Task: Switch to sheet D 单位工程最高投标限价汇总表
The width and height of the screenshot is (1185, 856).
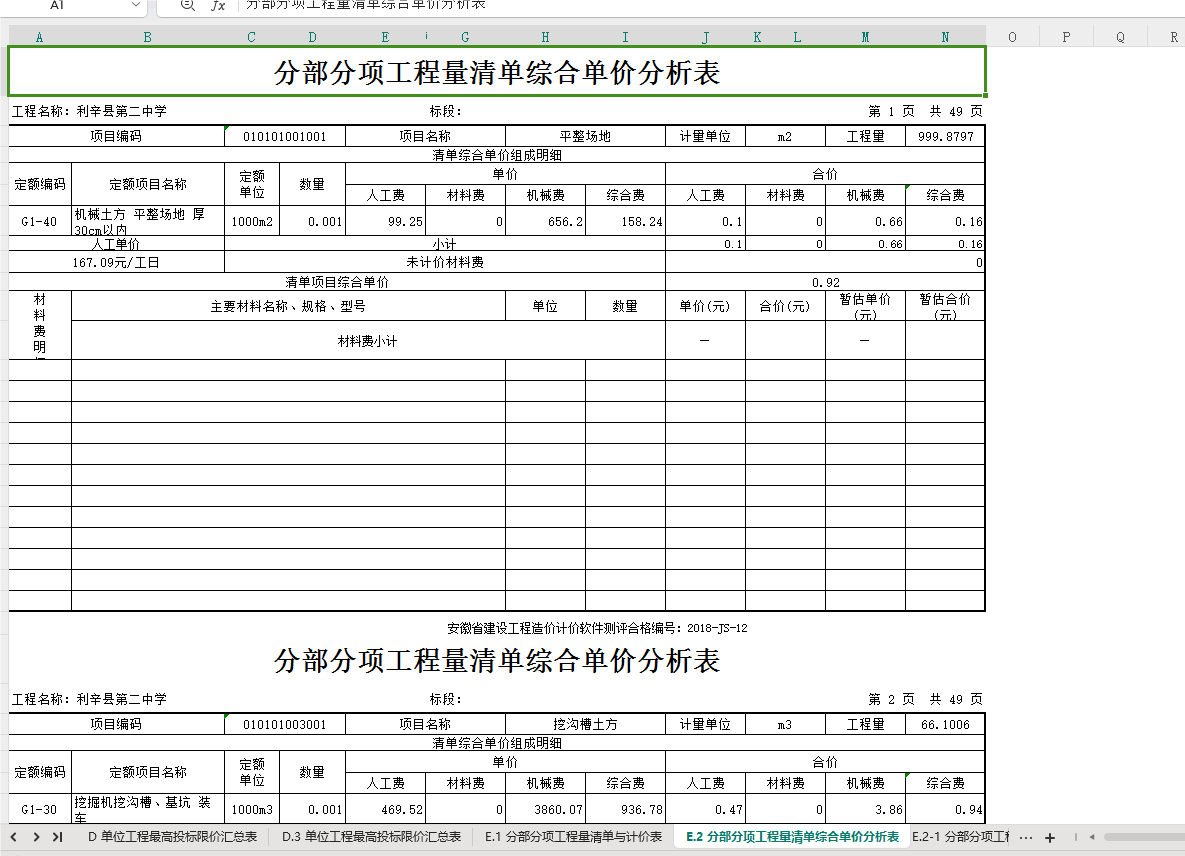Action: point(172,837)
